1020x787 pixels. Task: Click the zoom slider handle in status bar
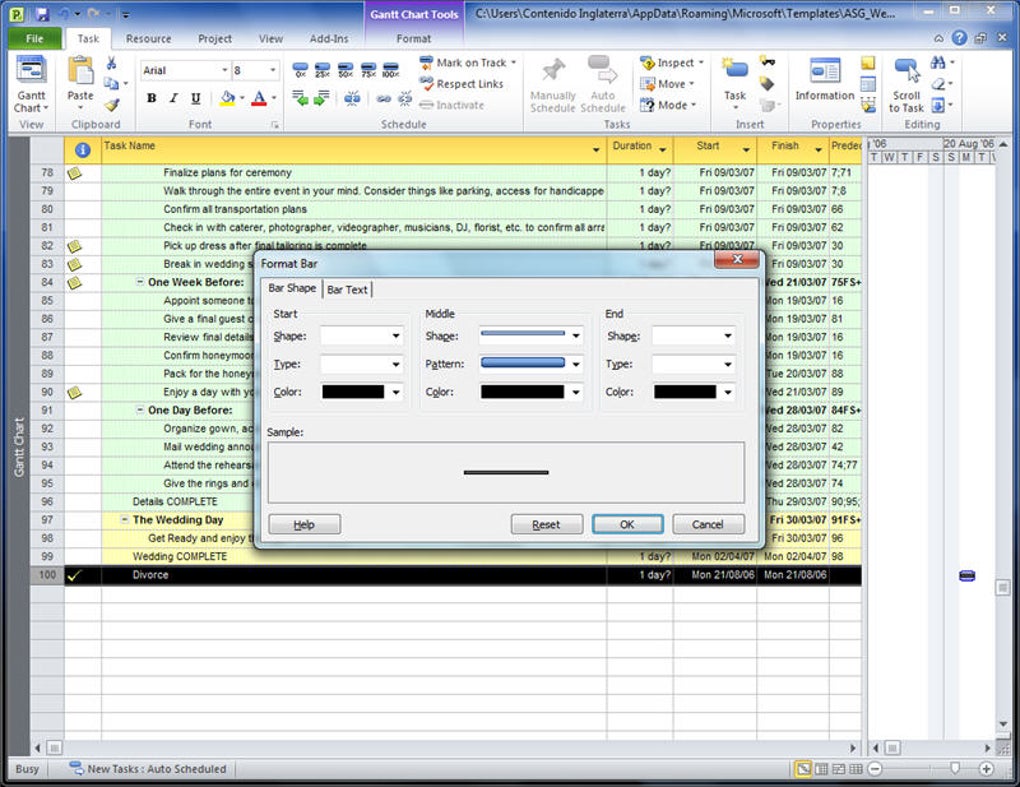click(x=954, y=768)
